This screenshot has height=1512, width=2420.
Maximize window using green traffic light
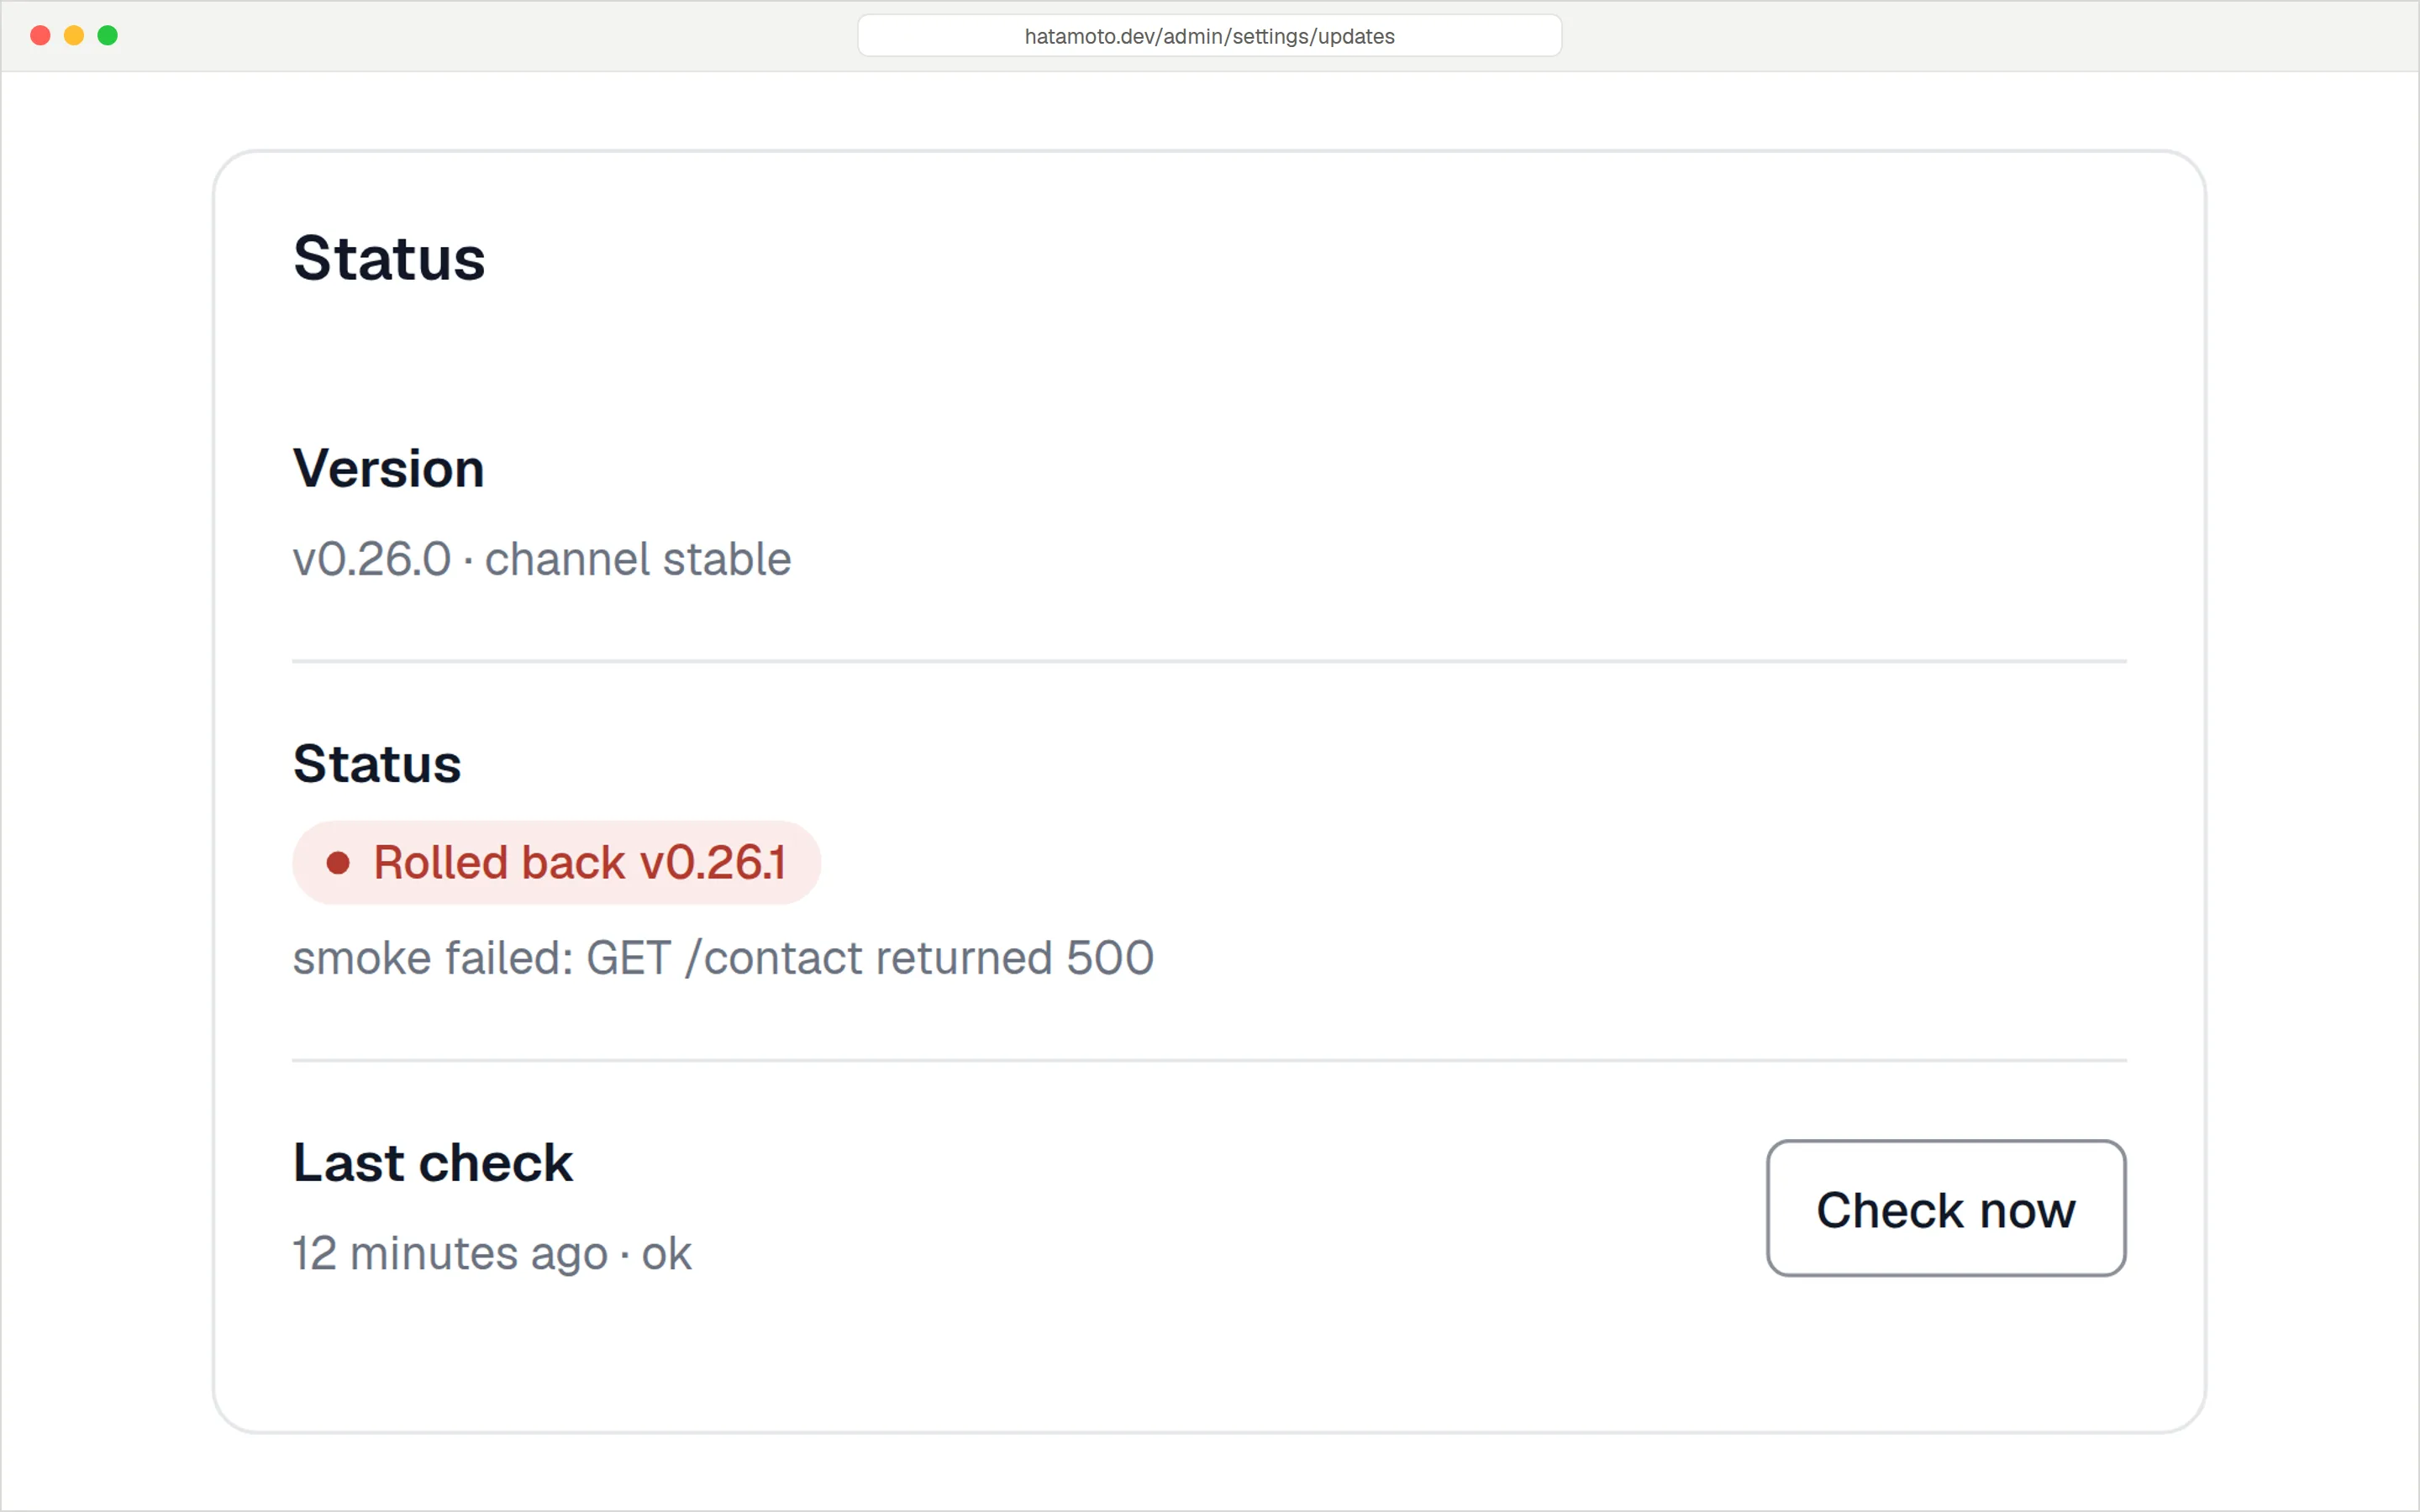[x=108, y=36]
